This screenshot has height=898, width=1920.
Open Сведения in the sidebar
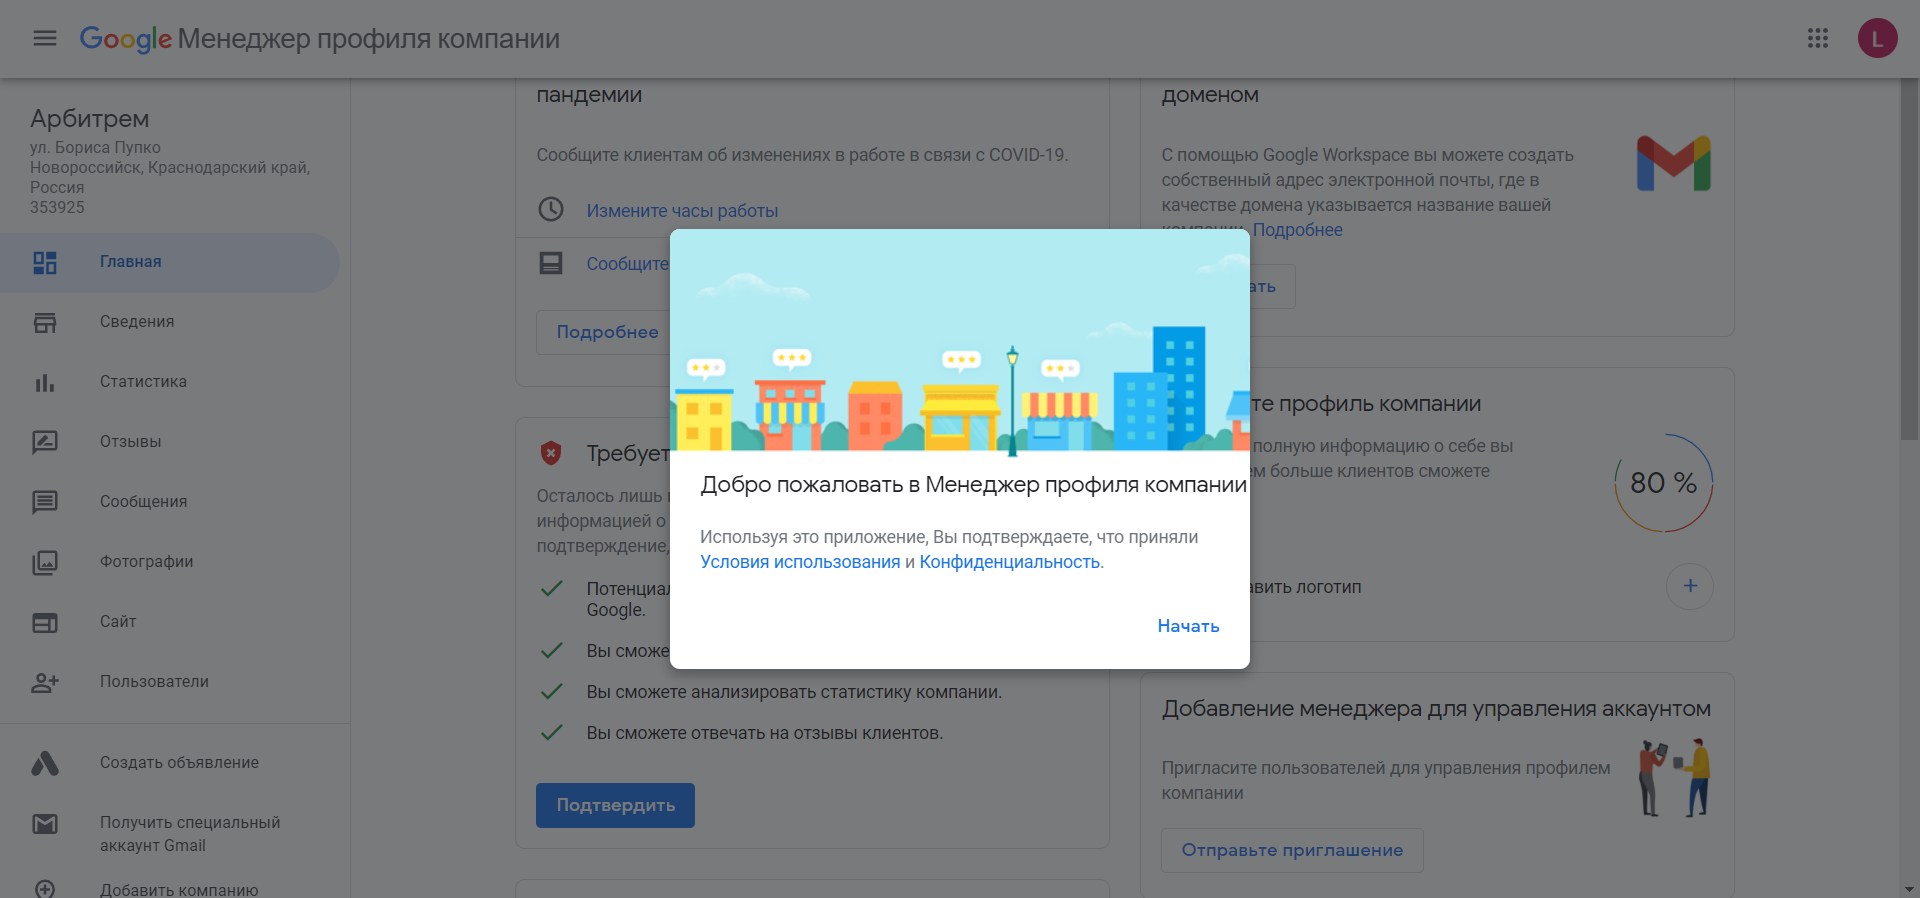pos(170,322)
